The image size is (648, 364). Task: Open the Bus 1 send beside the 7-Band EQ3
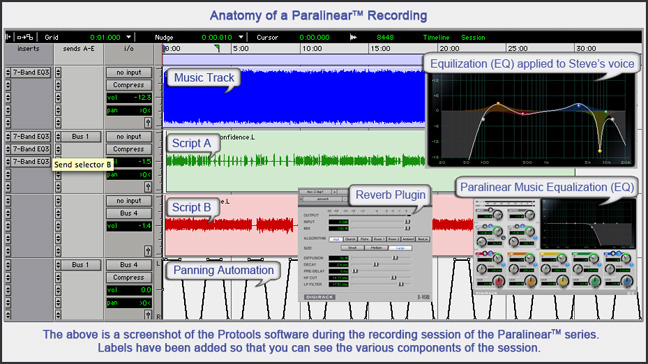[x=81, y=137]
